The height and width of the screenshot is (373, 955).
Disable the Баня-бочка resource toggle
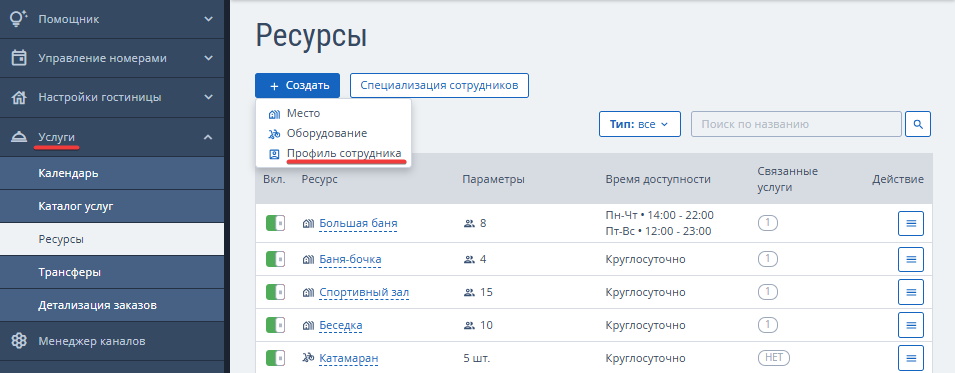pos(275,259)
